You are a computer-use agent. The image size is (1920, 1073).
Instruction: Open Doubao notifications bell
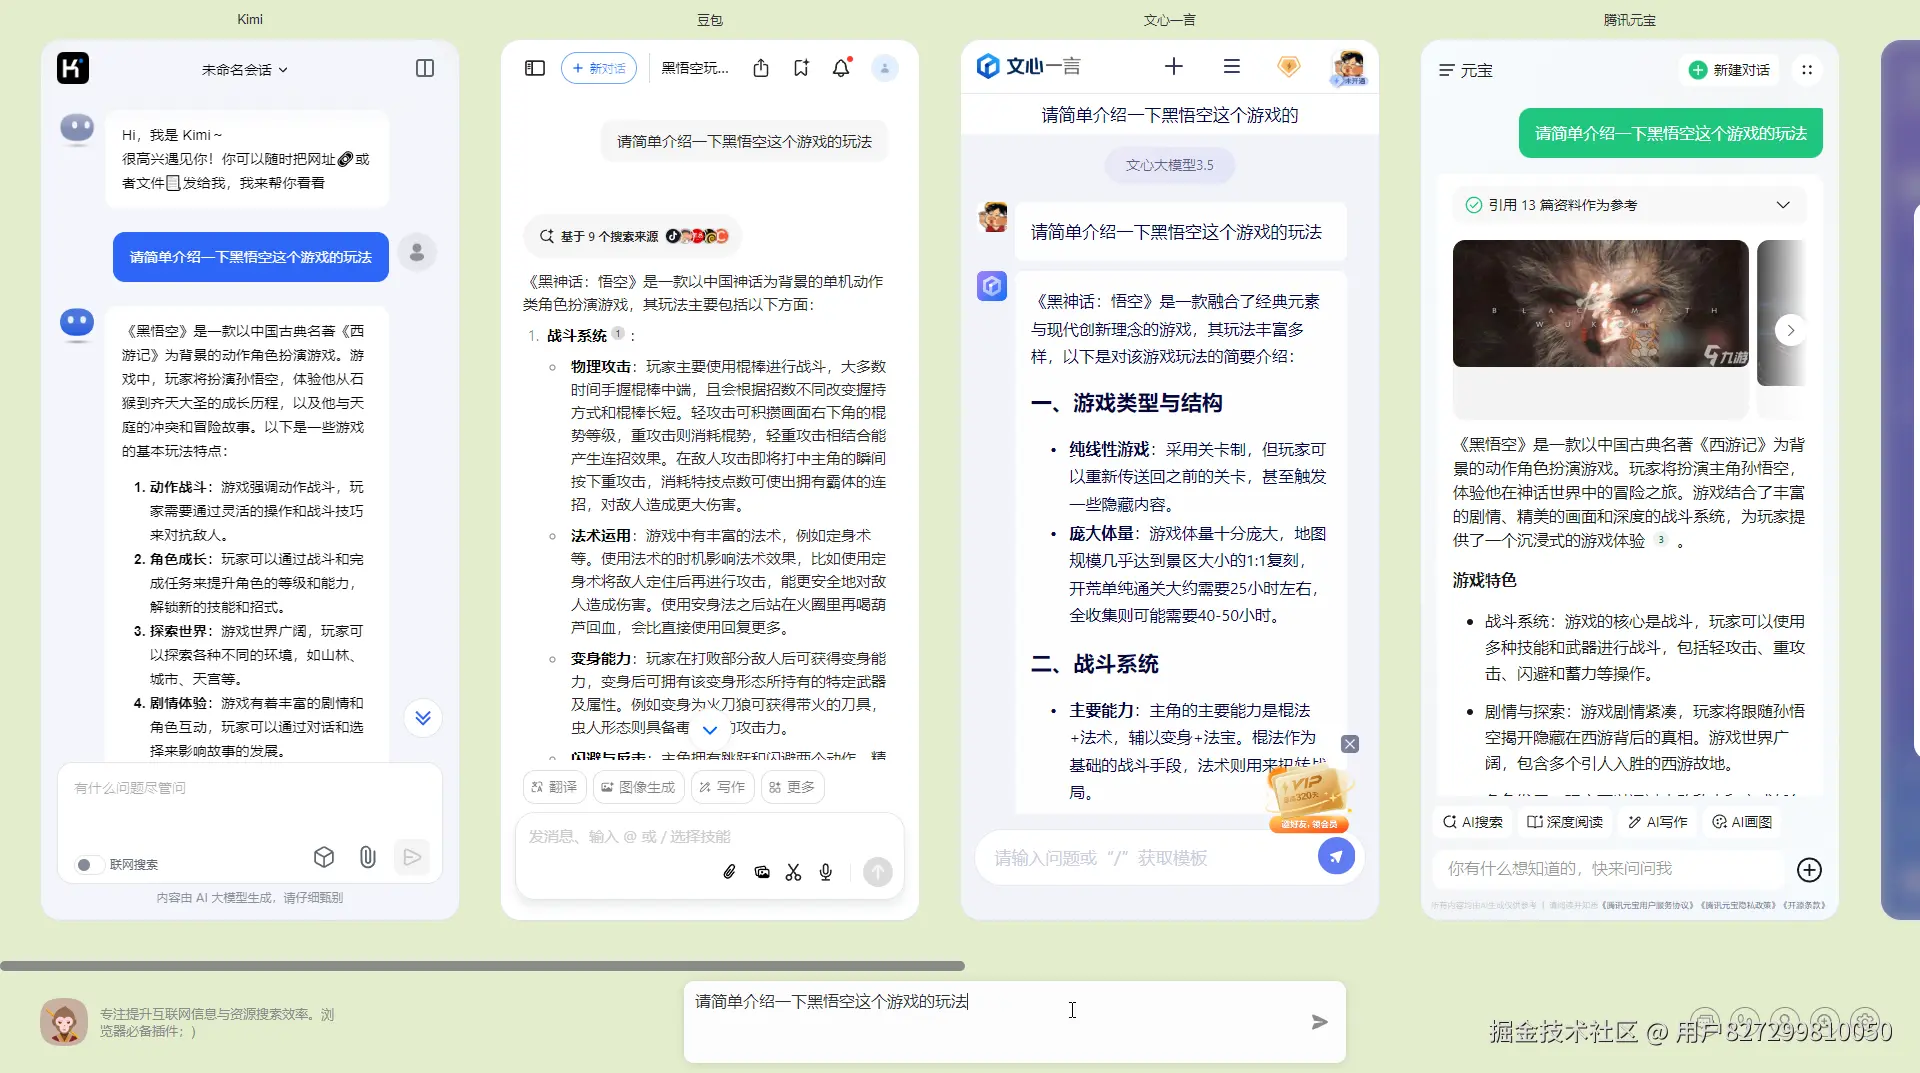point(842,67)
